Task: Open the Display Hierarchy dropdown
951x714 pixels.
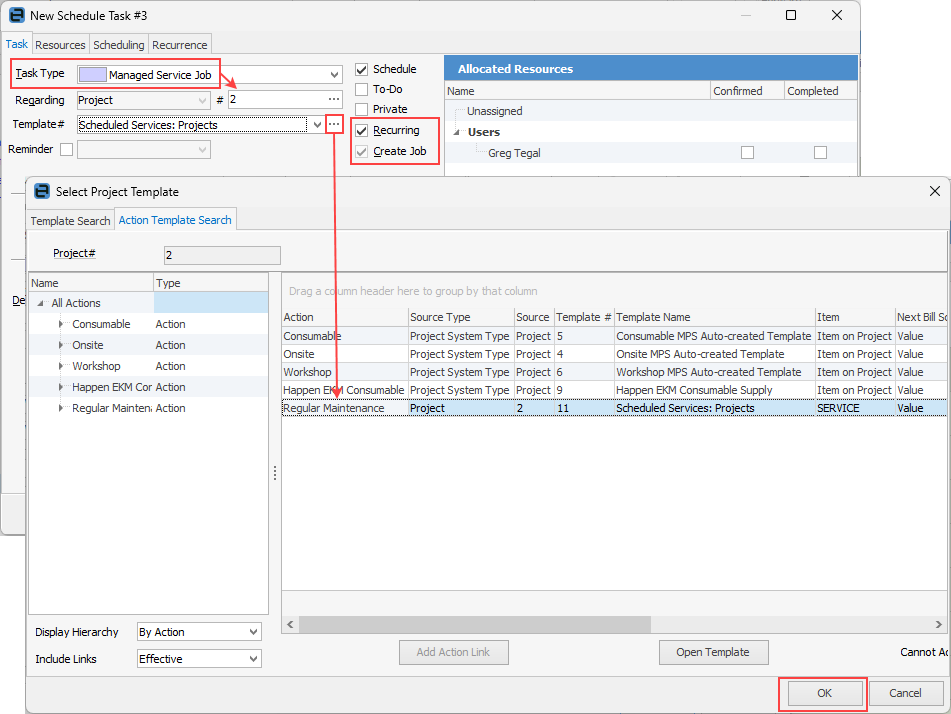Action: [x=251, y=632]
